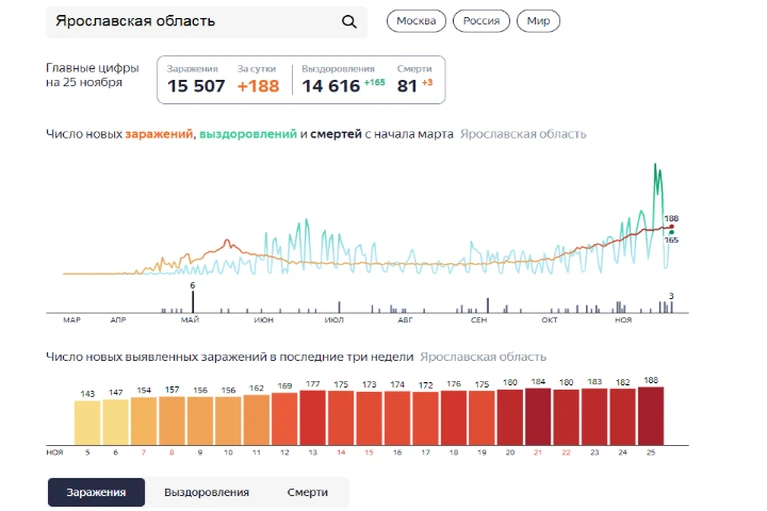Select the Россия region chip
The width and height of the screenshot is (767, 511).
[x=481, y=21]
